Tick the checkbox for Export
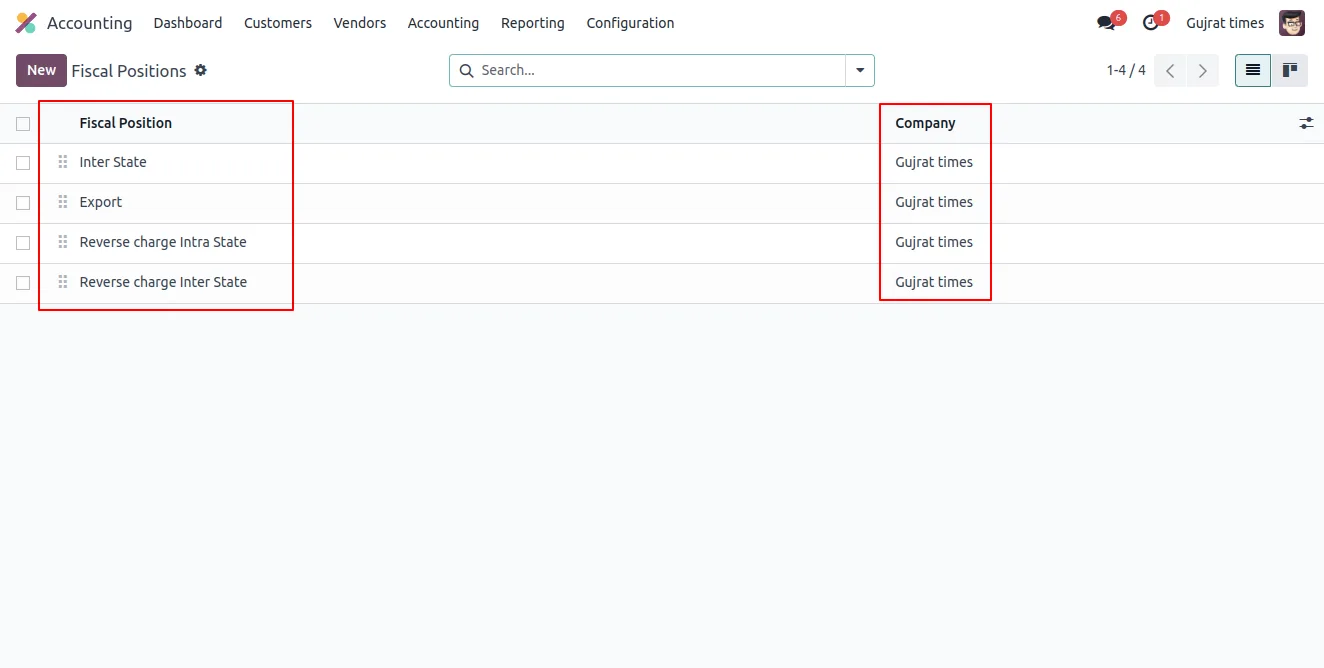The height and width of the screenshot is (668, 1324). coord(23,203)
